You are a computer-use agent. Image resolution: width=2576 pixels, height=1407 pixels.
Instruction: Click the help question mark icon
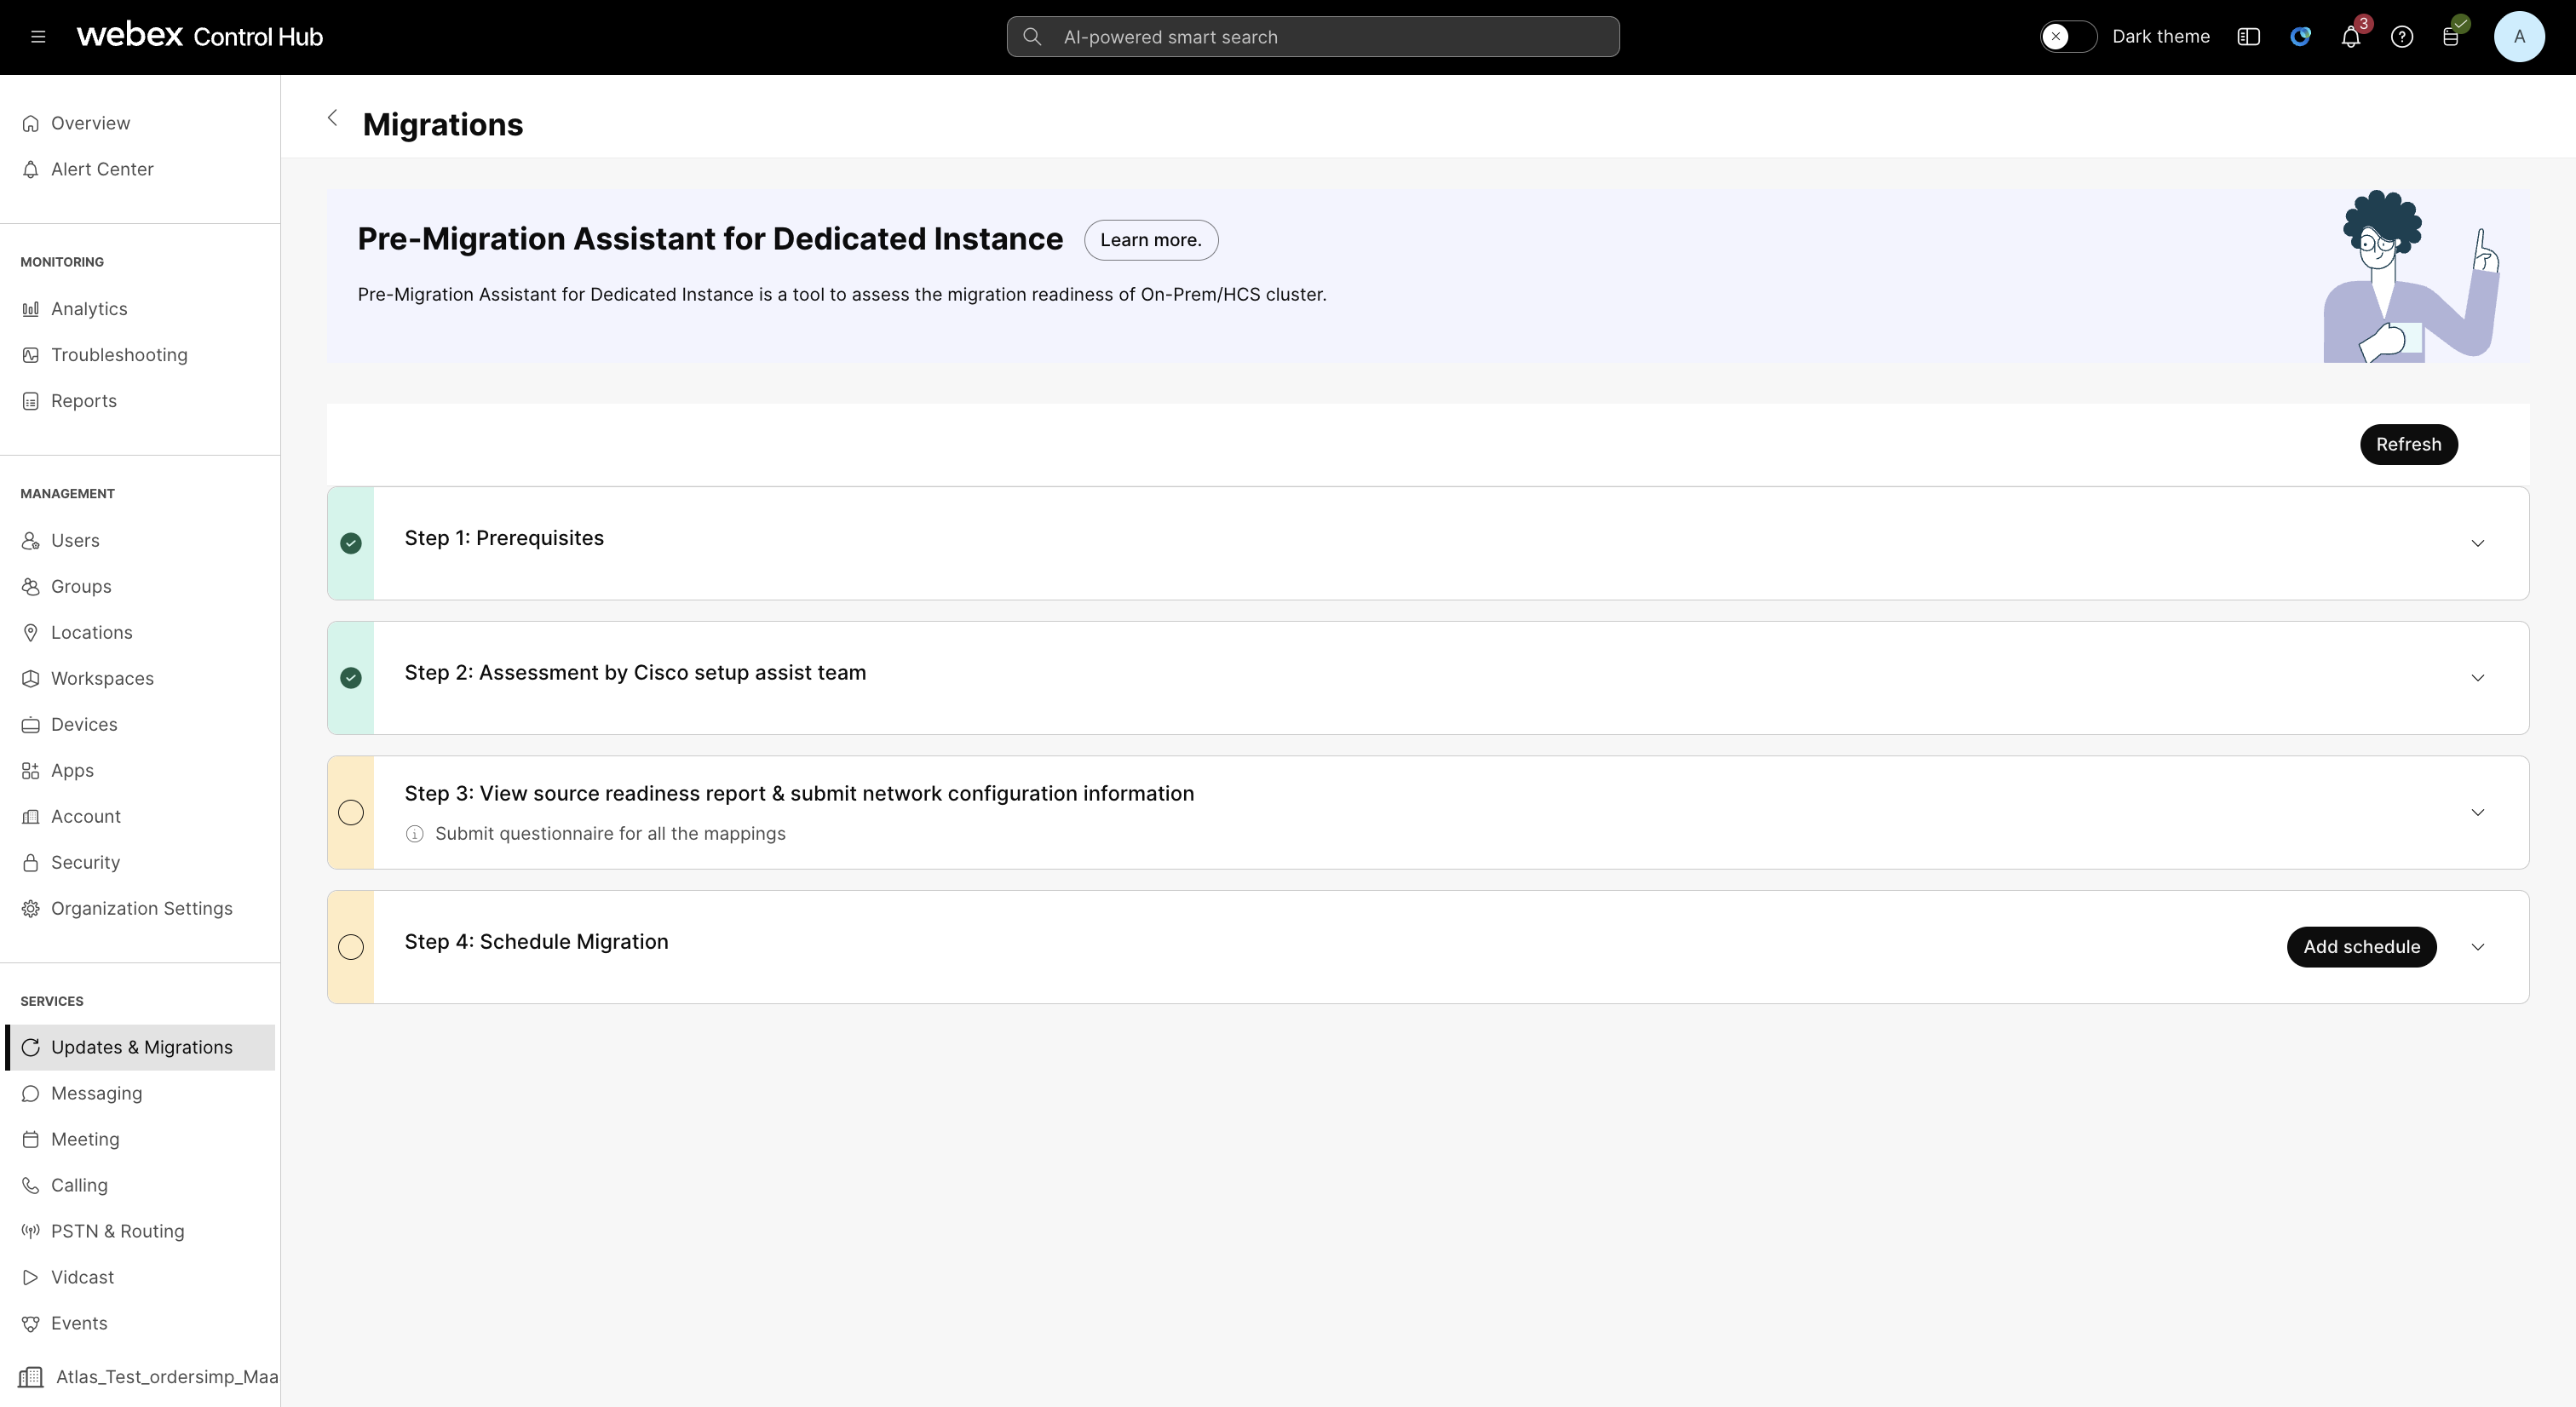[2401, 37]
